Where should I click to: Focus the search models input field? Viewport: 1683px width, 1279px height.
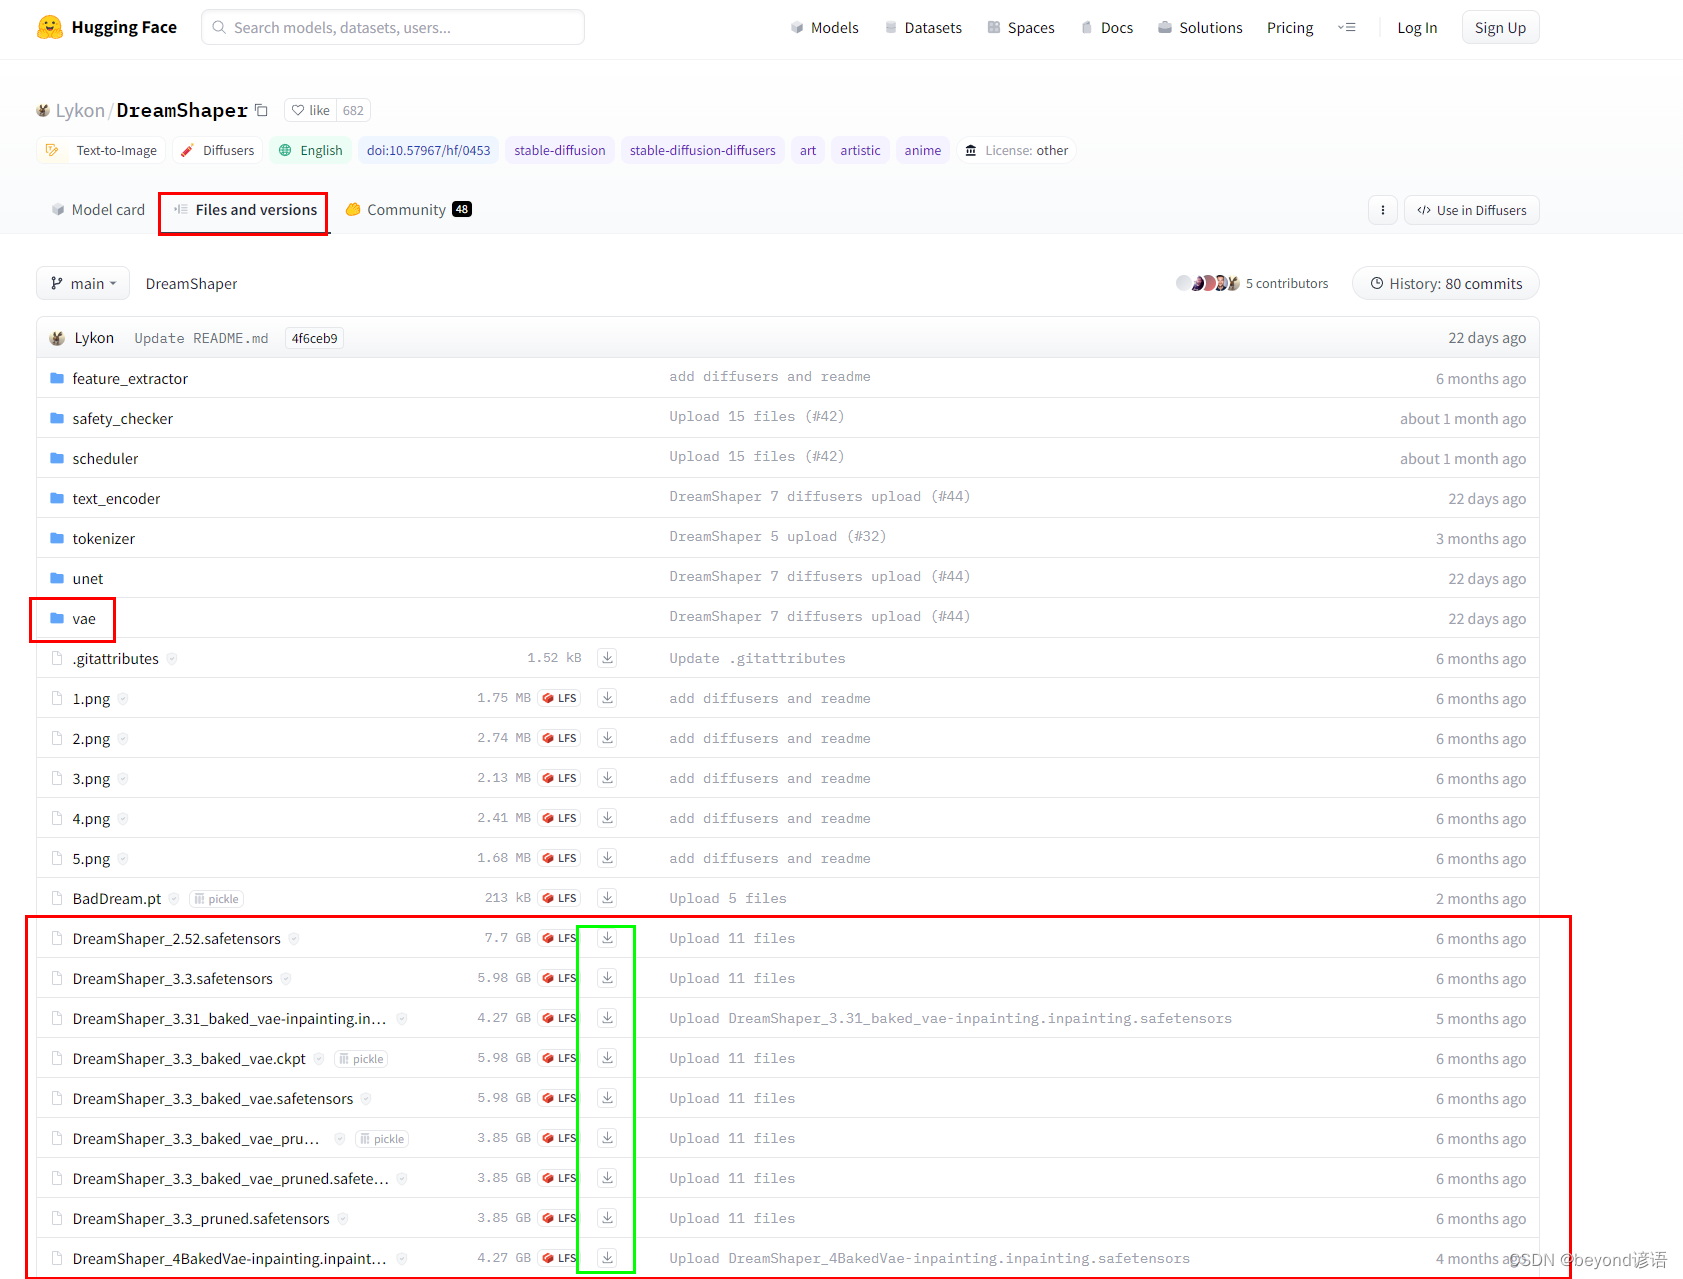(393, 27)
